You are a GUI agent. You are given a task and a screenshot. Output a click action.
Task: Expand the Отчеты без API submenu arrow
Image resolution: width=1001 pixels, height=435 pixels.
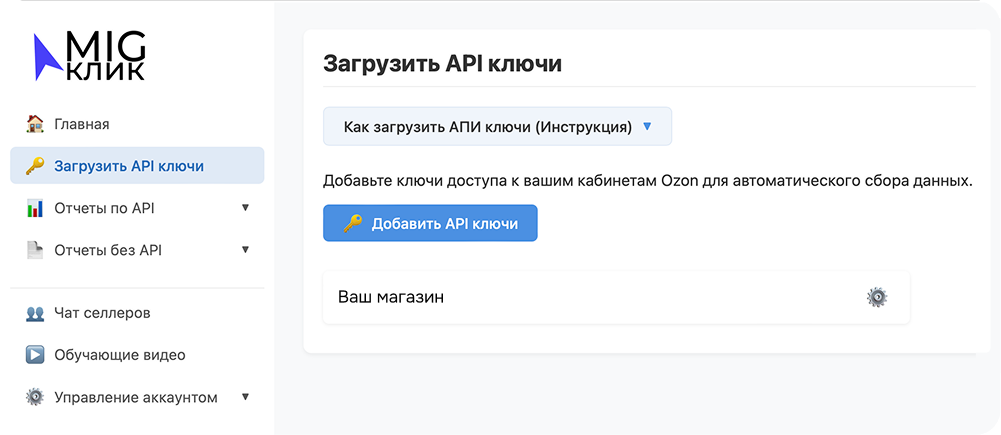point(245,250)
